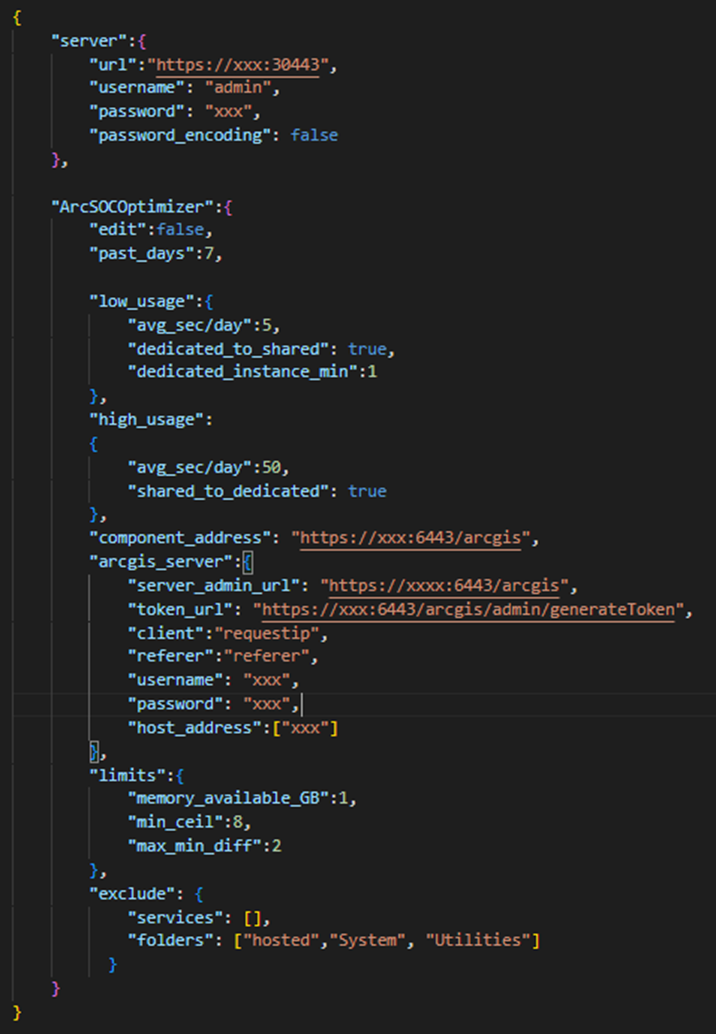Screen dimensions: 716x1034
Task: Click the "shared_to_dedicated" key
Action: pos(228,491)
